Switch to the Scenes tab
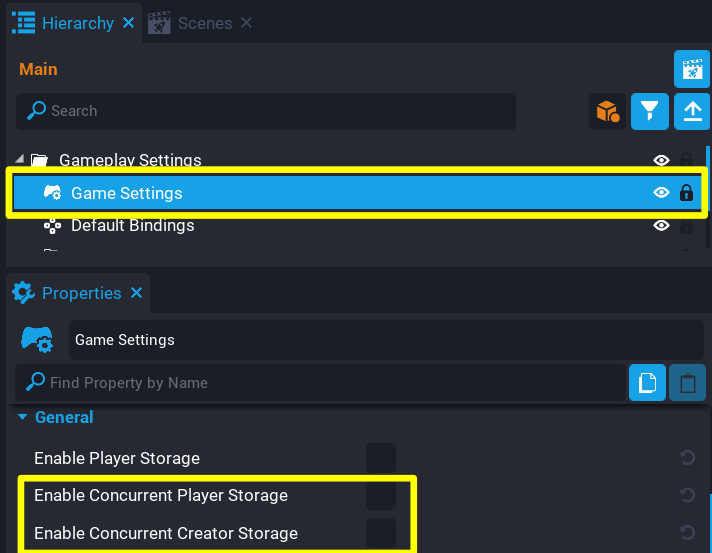The image size is (712, 553). click(x=204, y=23)
